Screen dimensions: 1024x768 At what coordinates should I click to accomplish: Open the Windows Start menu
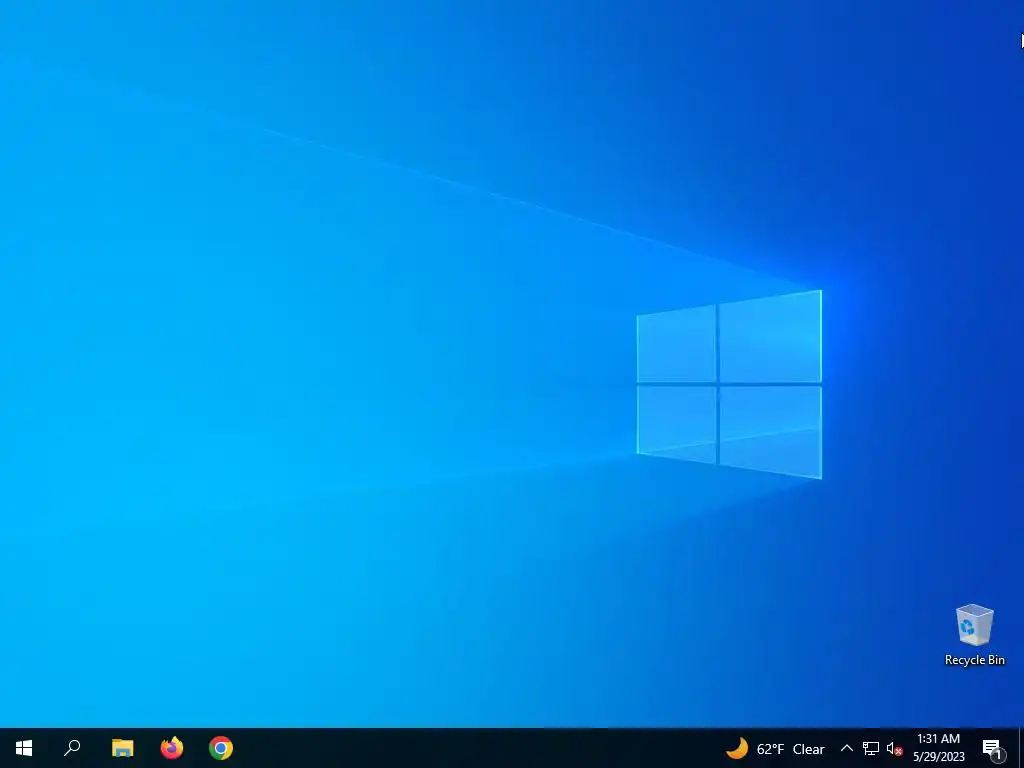tap(24, 748)
